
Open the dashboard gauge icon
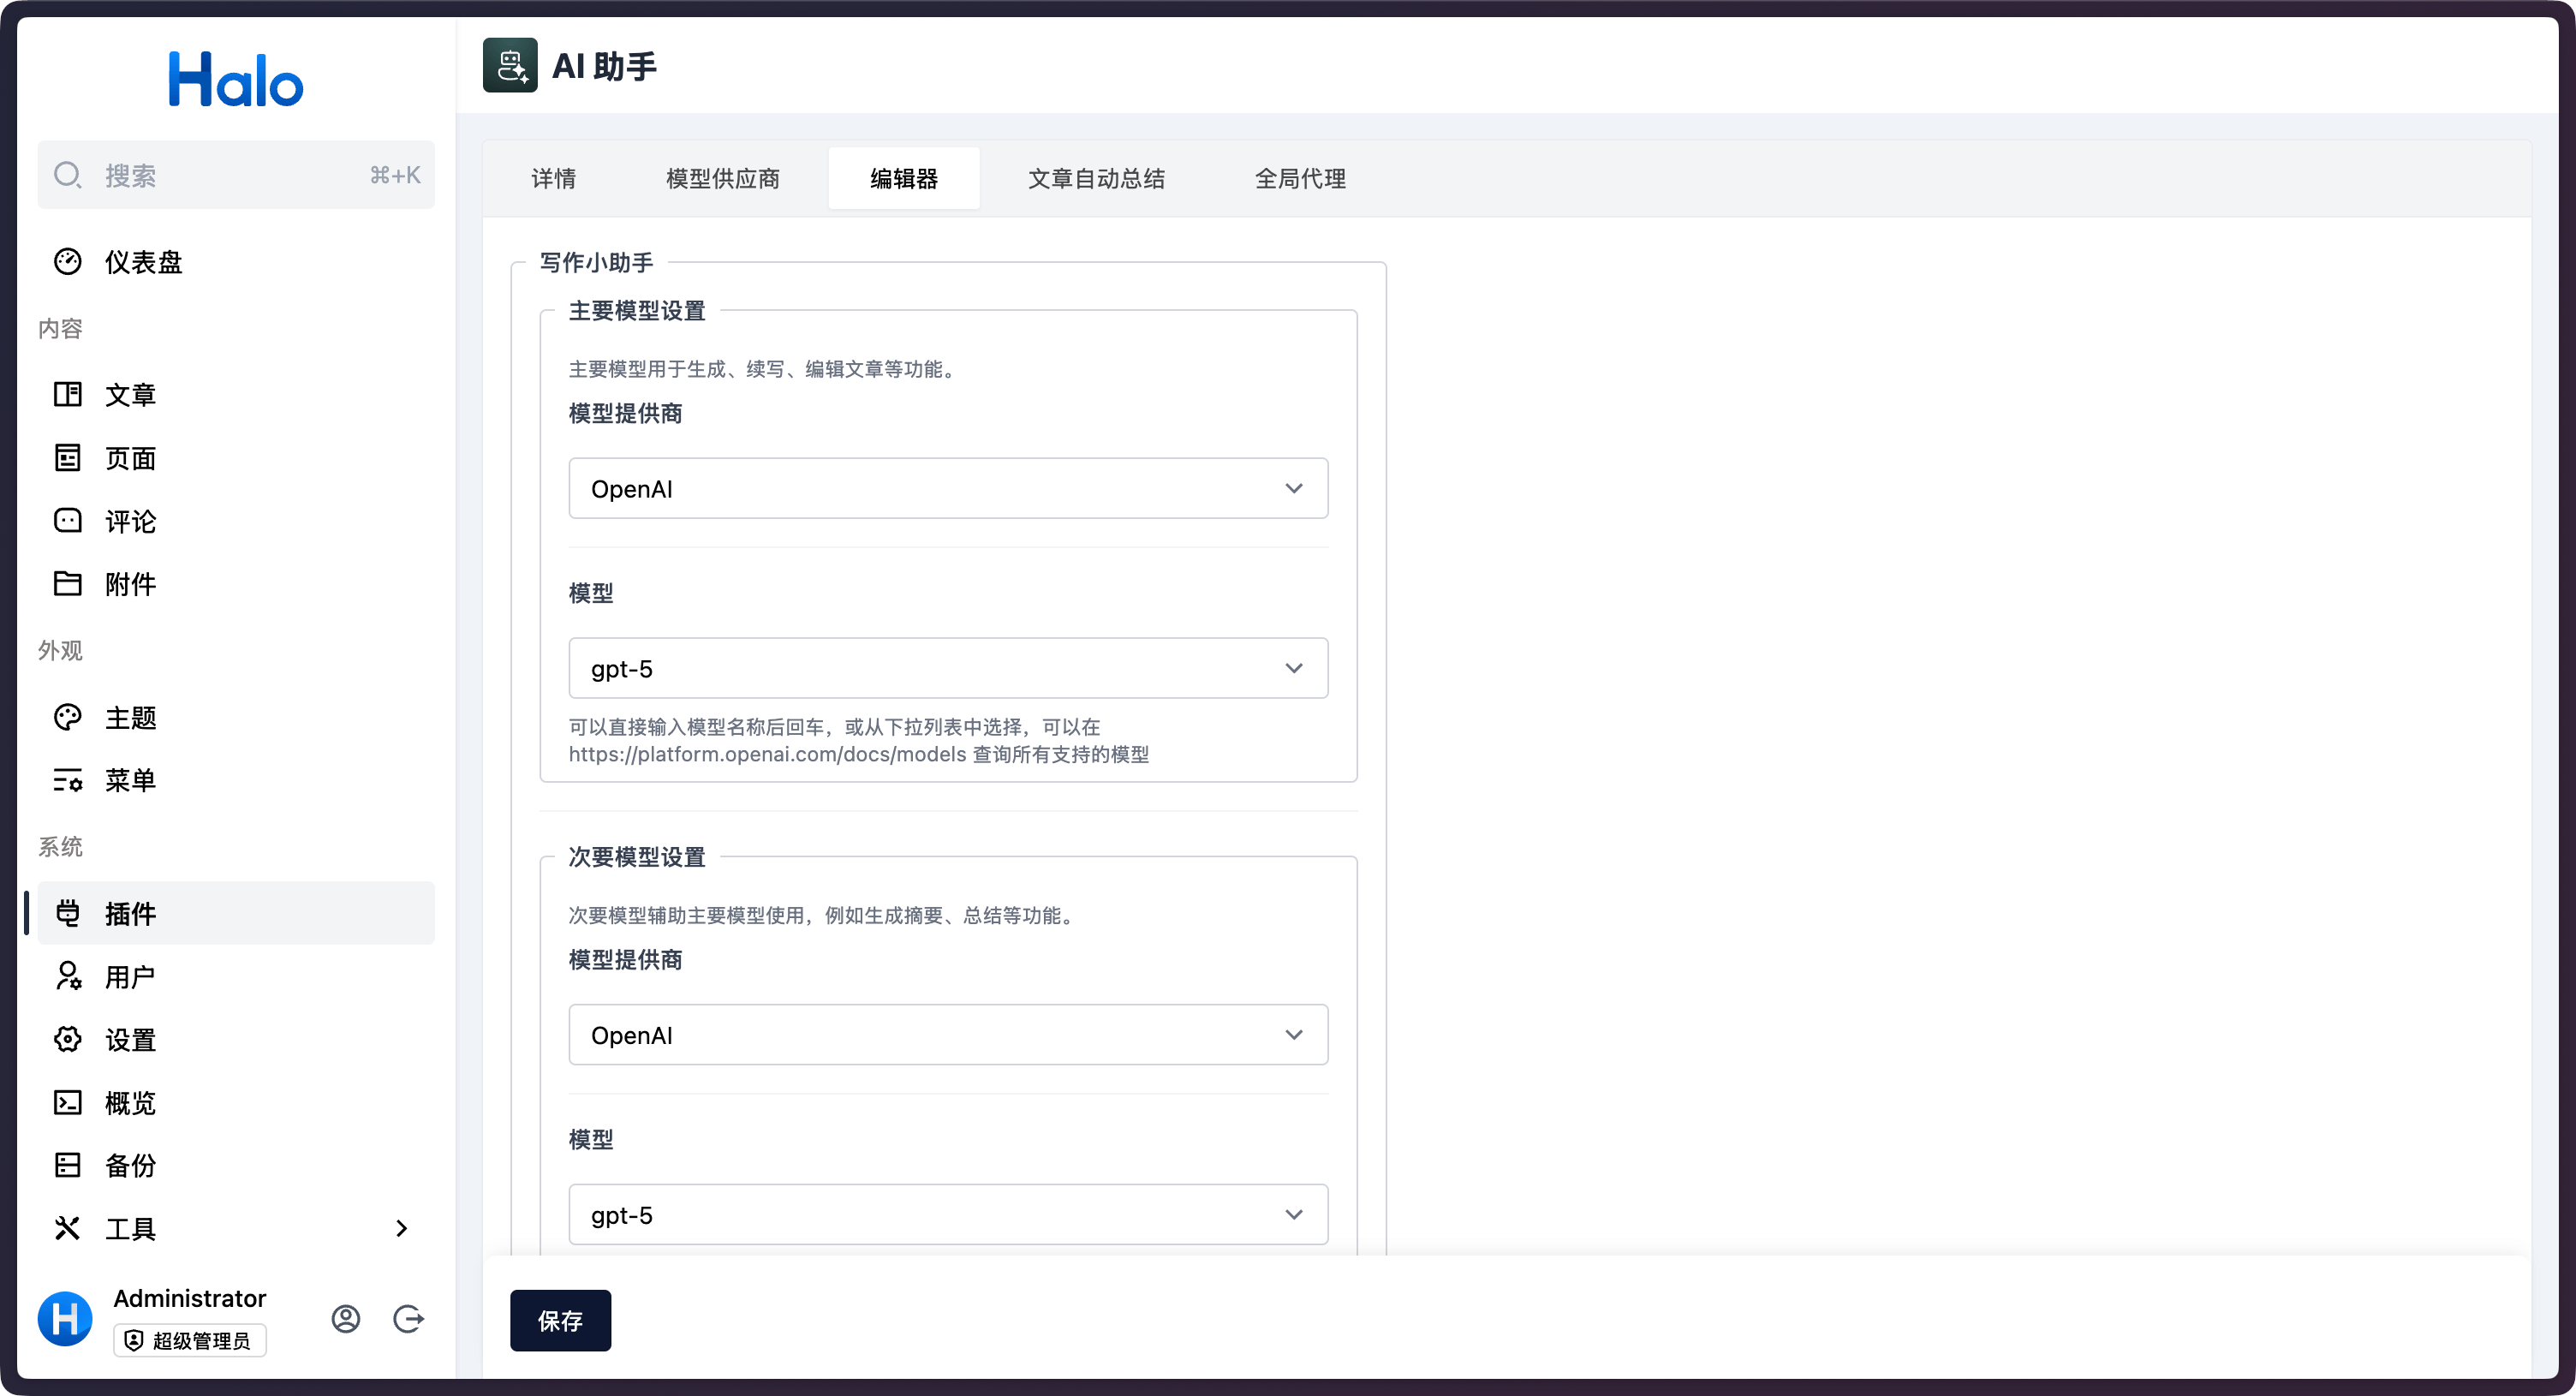point(67,261)
